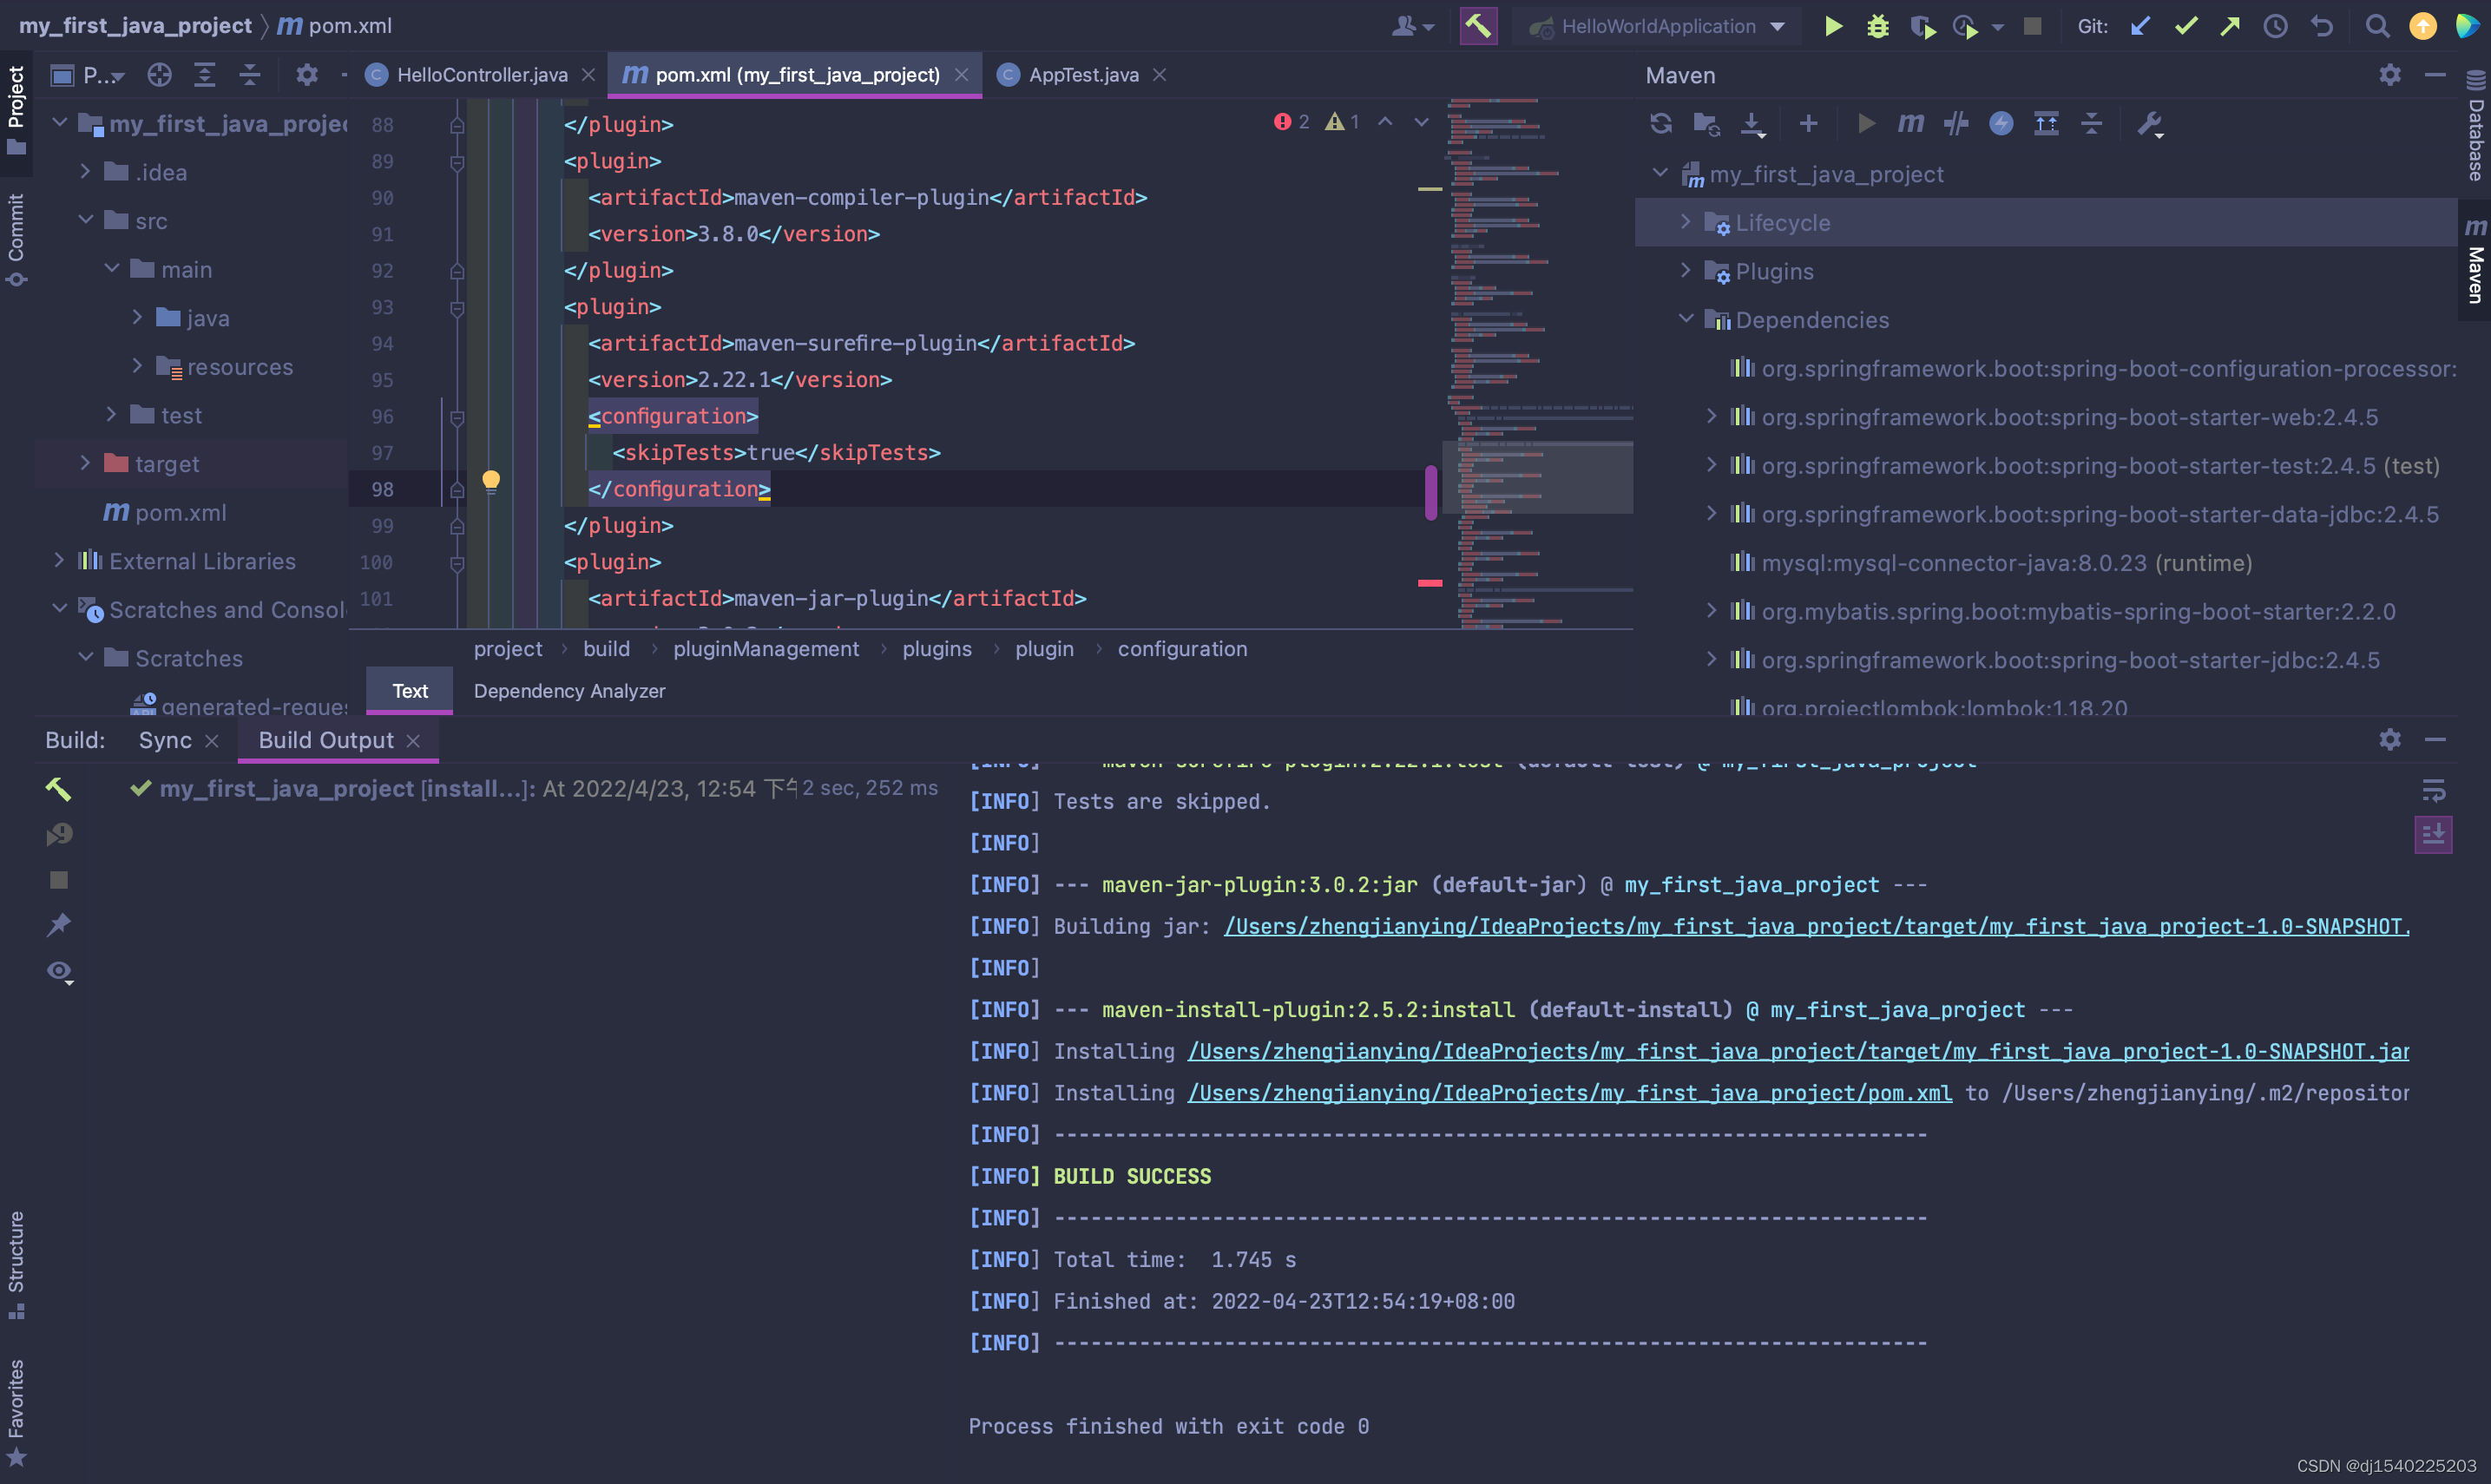The width and height of the screenshot is (2491, 1484).
Task: Open Search Everywhere with the magnifier icon
Action: 2377,26
